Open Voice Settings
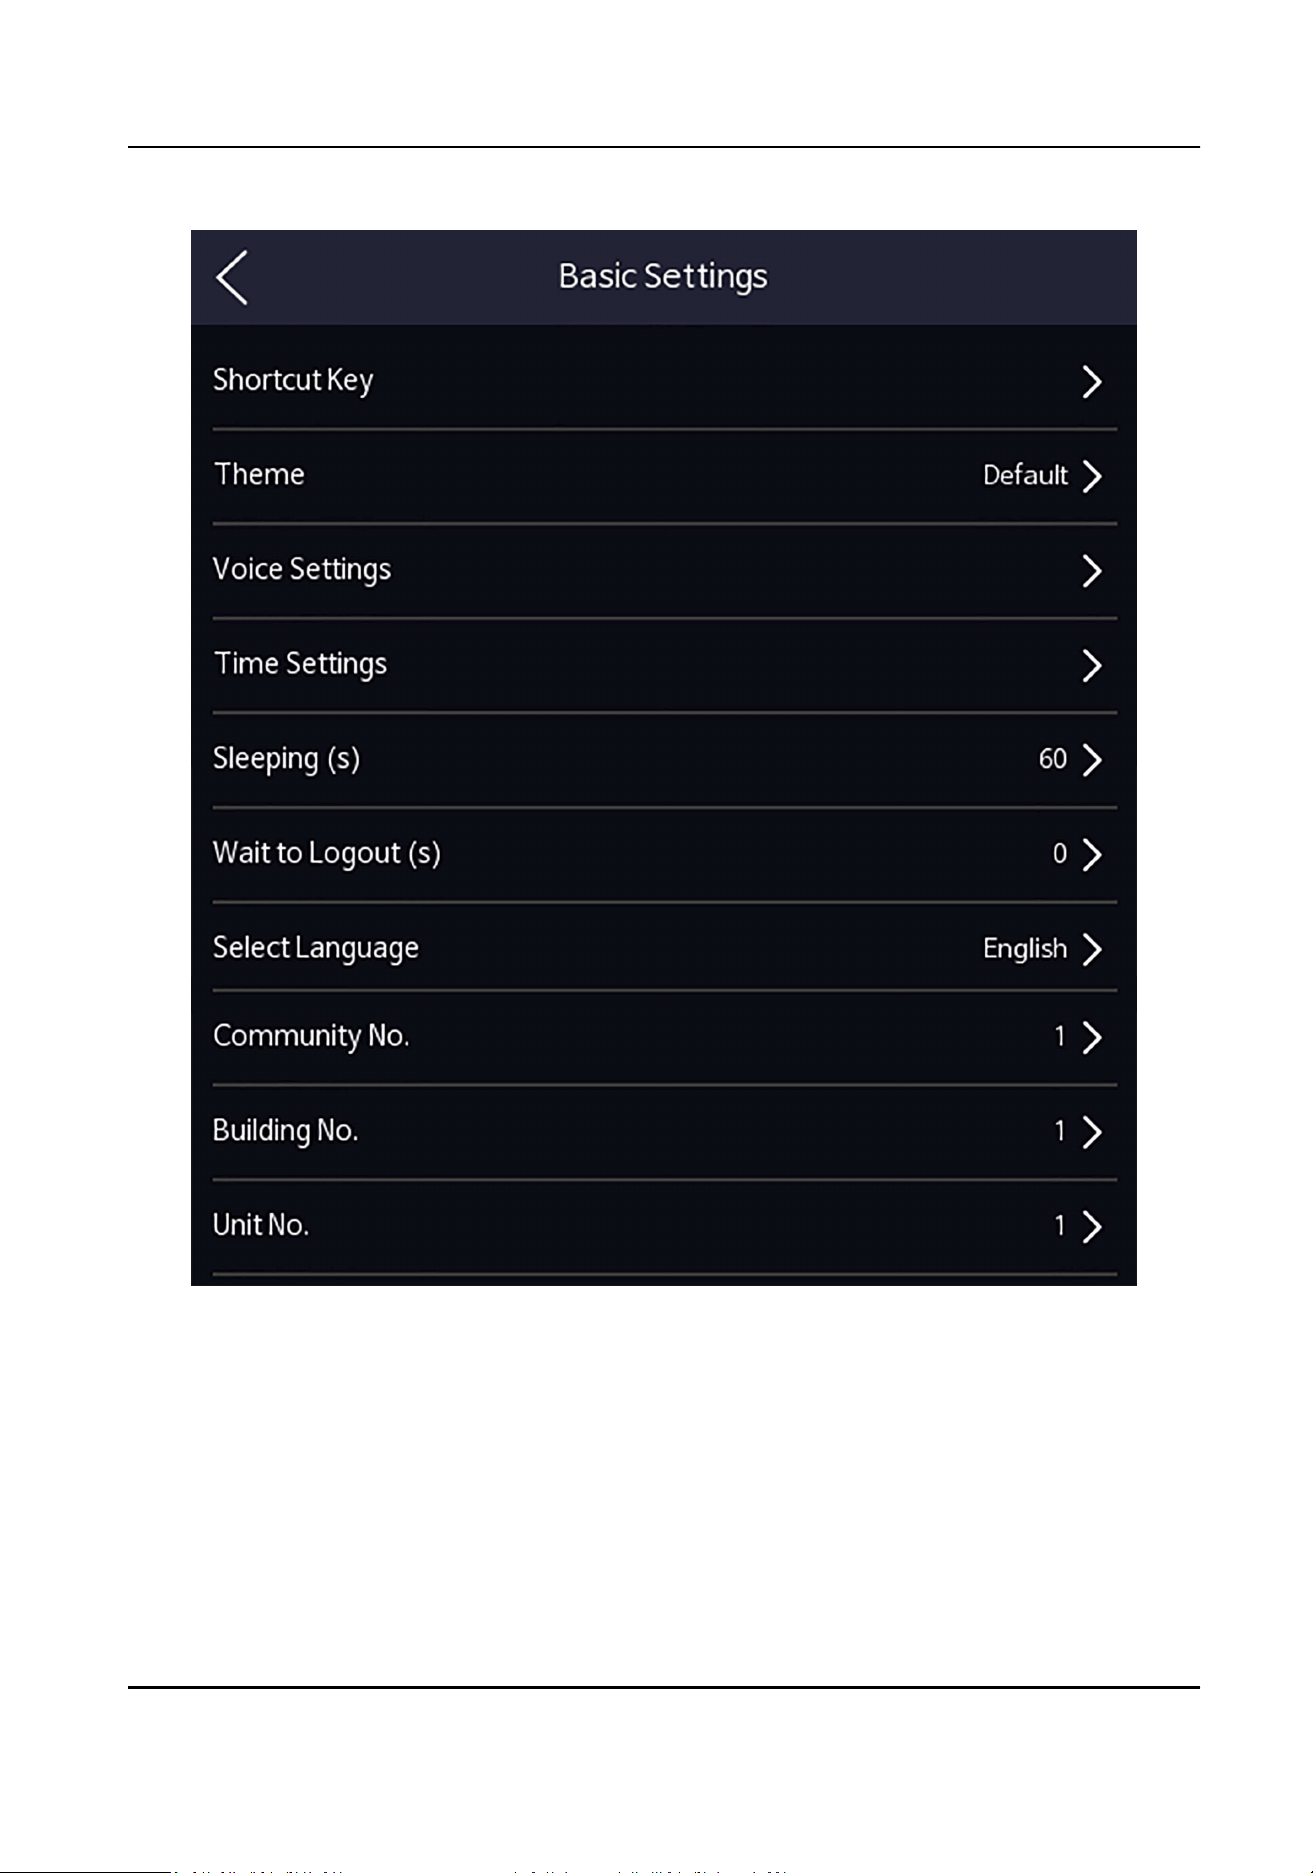 pos(664,570)
